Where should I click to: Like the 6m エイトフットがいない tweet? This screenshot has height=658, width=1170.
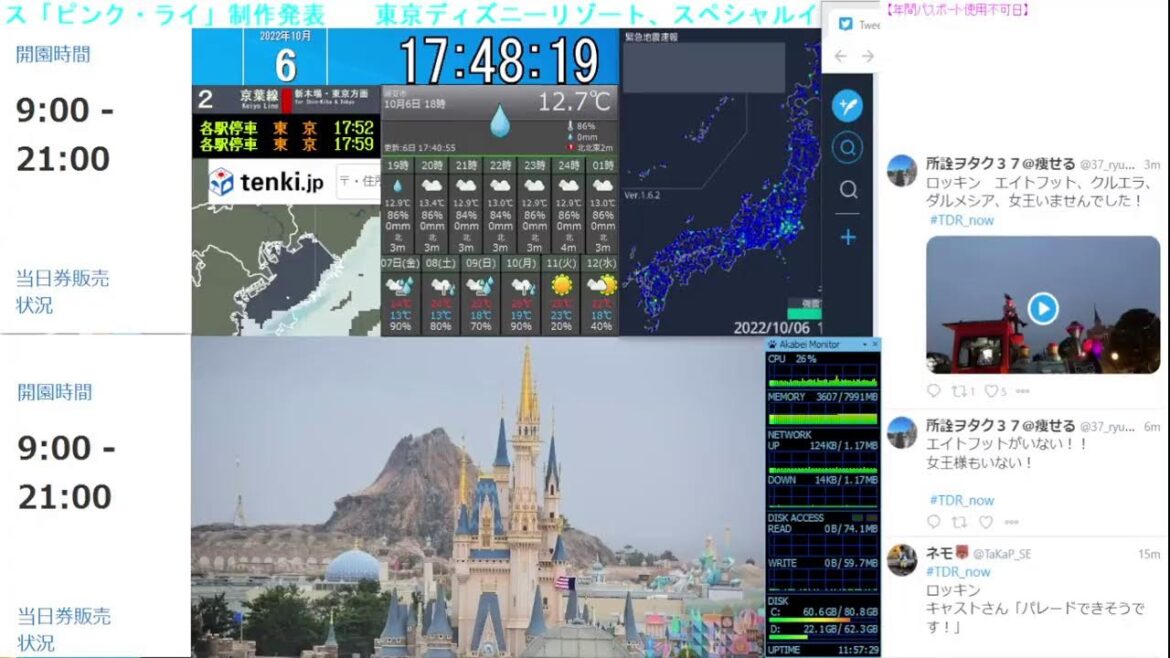[986, 522]
